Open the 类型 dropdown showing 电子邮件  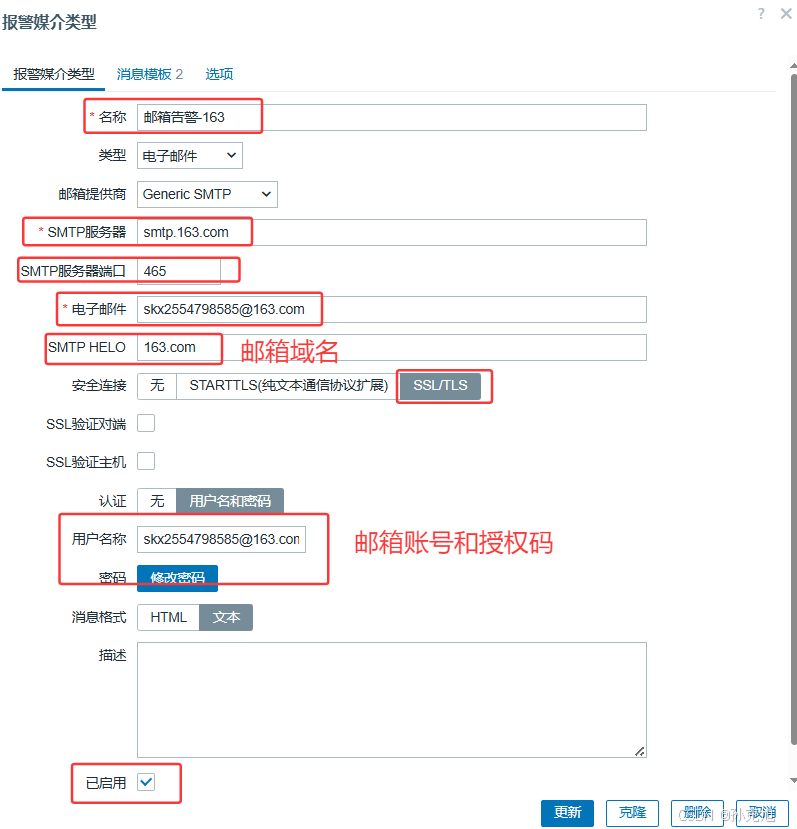click(x=189, y=155)
